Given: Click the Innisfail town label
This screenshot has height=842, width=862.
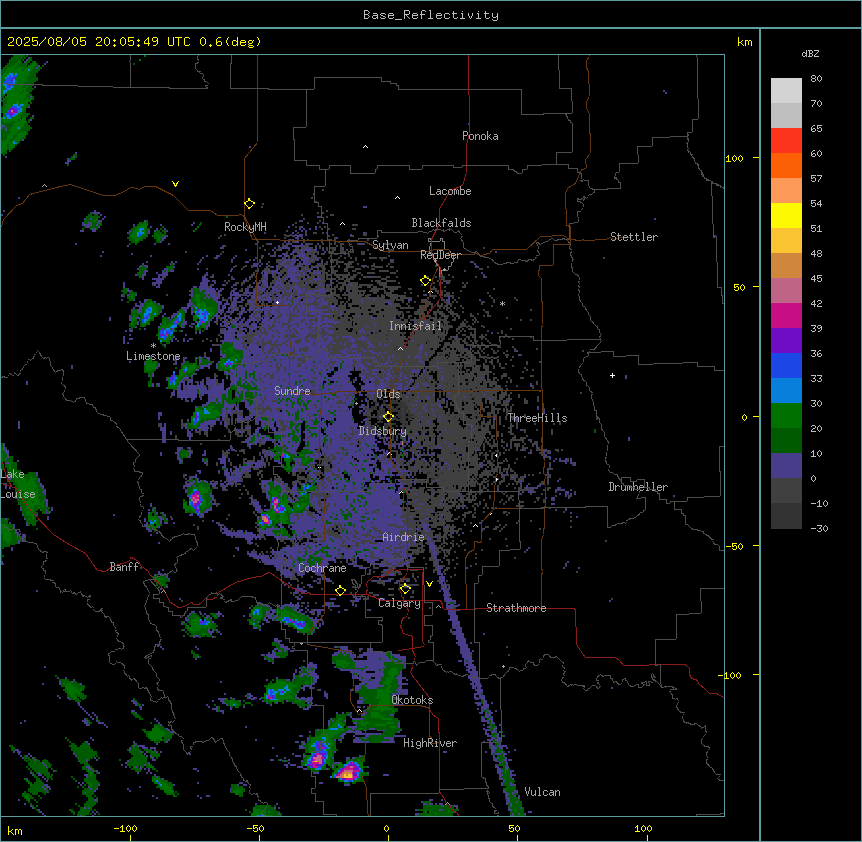Looking at the screenshot, I should pos(415,326).
